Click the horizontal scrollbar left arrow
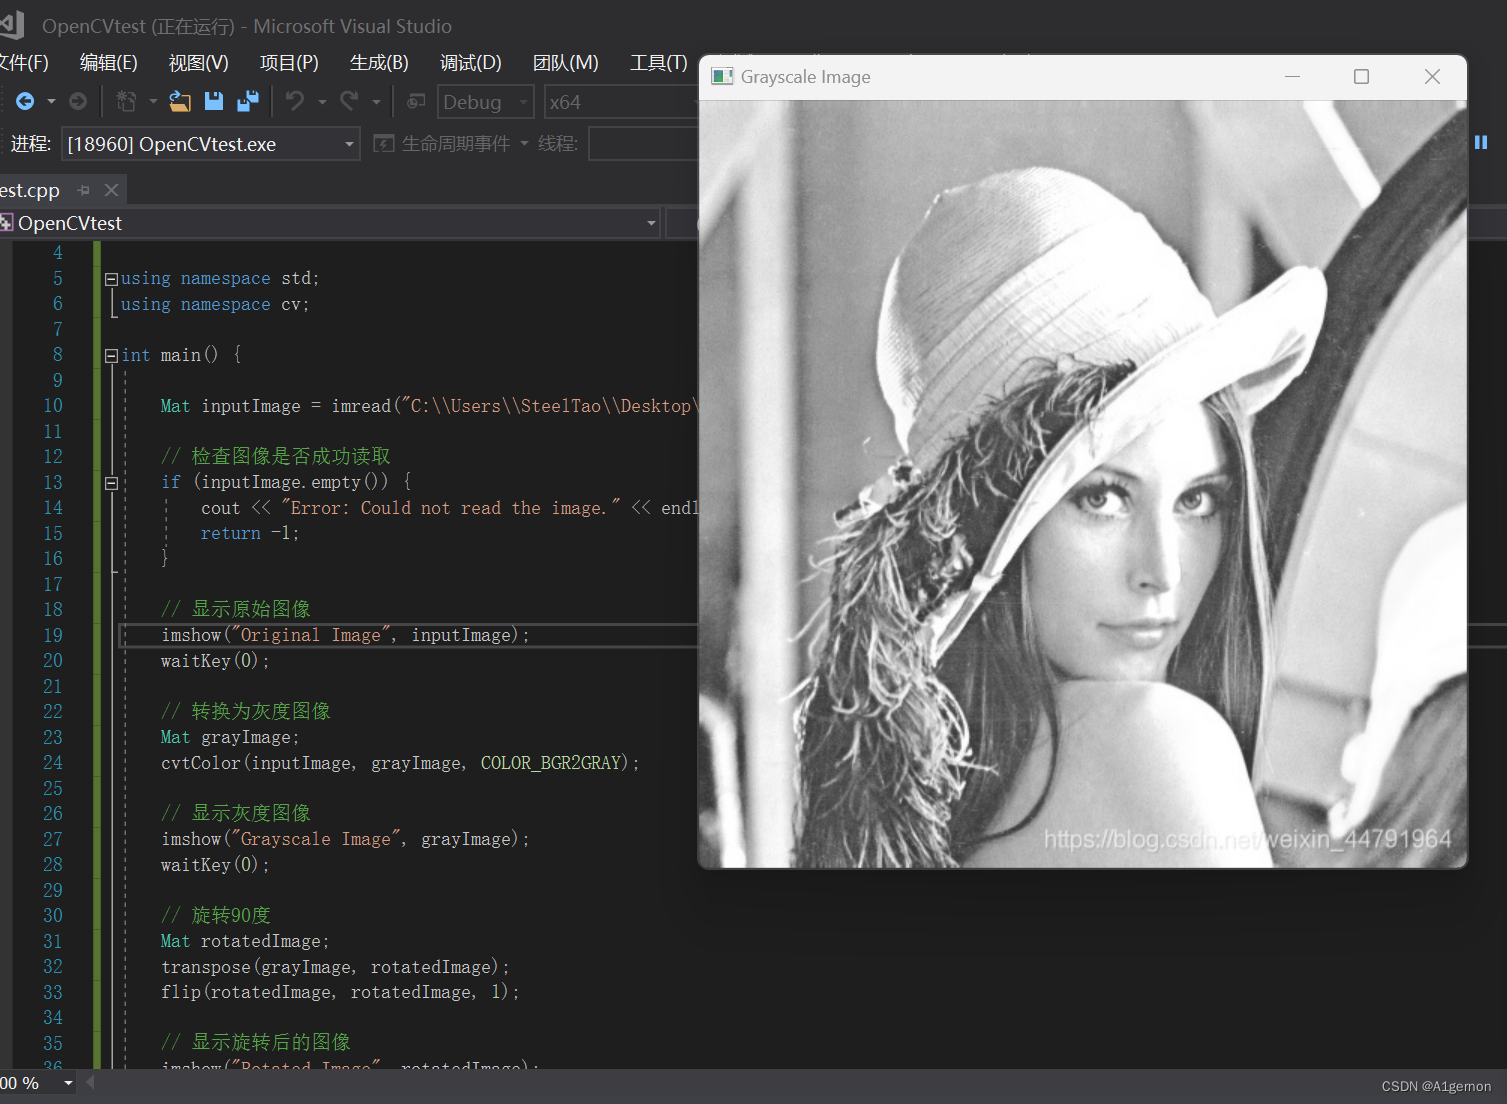Screen dimensions: 1507x1104 (x=90, y=1082)
